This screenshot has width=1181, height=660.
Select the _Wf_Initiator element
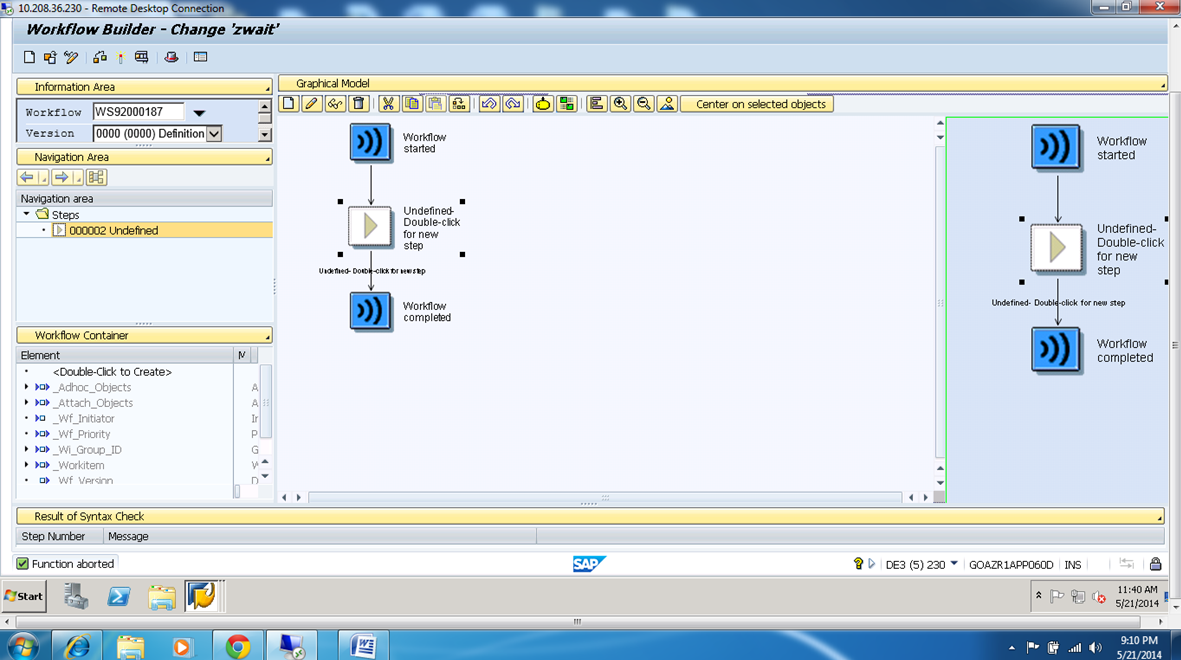(84, 418)
